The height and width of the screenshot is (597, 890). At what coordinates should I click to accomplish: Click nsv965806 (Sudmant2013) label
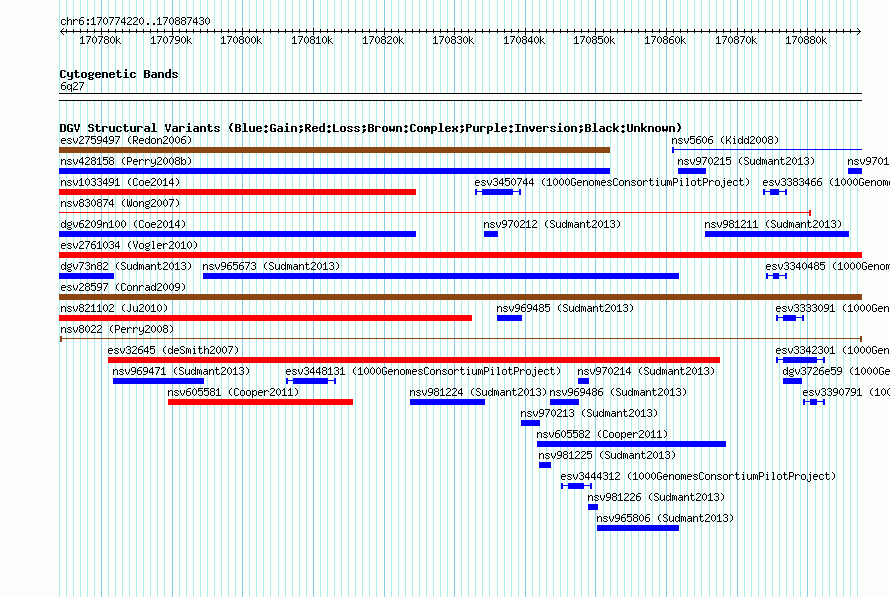tap(665, 518)
